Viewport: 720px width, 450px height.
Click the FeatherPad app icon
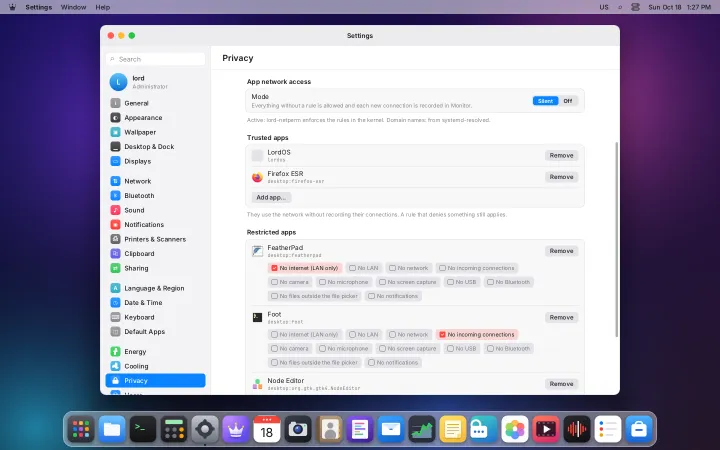[257, 251]
